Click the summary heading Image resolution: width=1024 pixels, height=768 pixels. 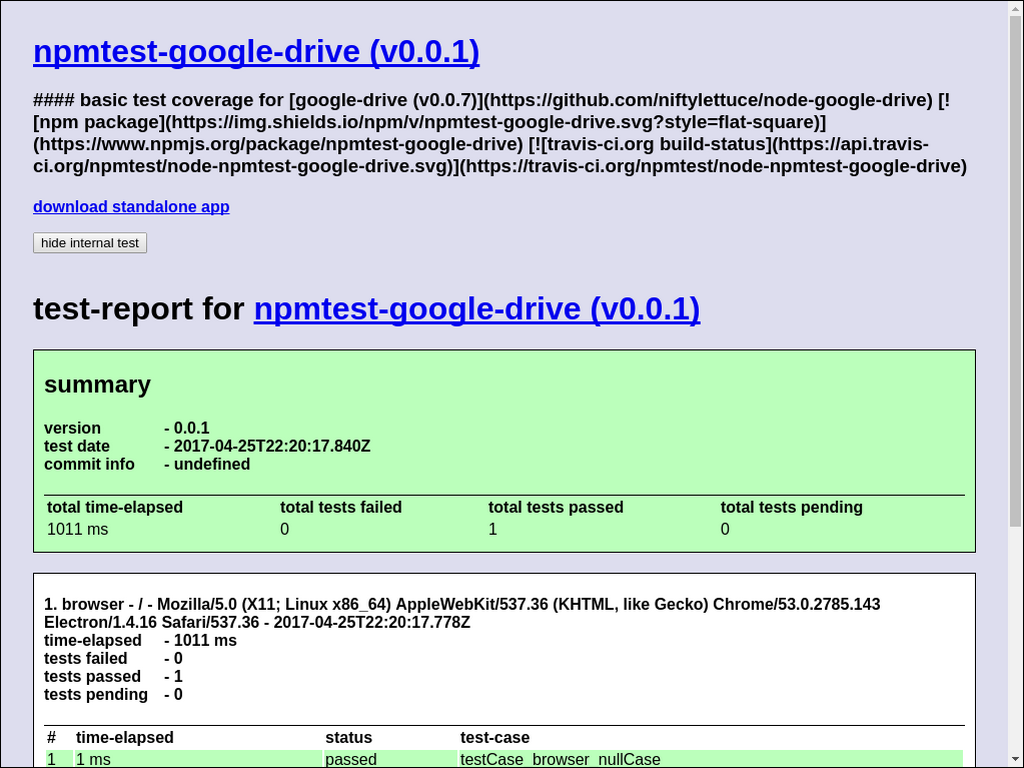click(97, 385)
